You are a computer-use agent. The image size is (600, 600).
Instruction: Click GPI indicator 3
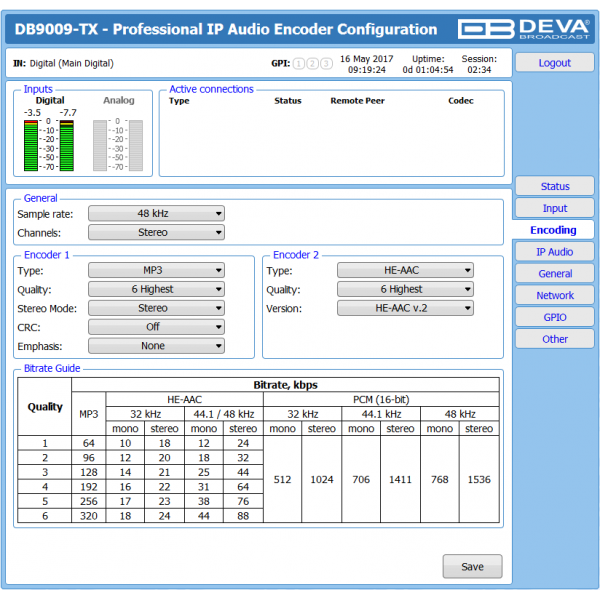click(x=326, y=64)
